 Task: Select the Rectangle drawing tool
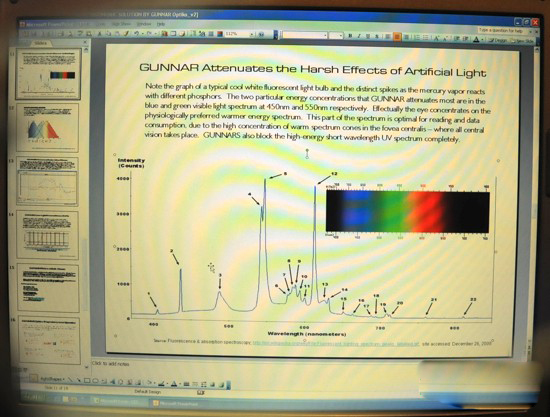87,381
